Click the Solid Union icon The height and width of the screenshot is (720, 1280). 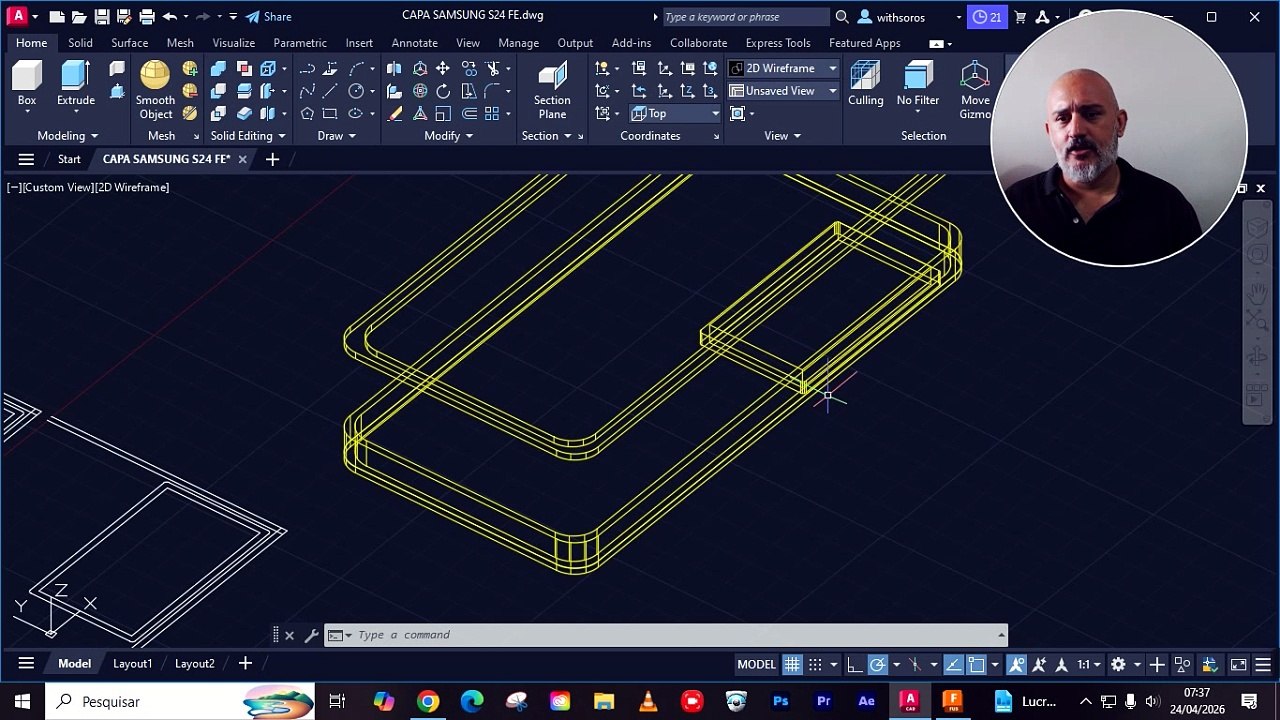point(218,68)
